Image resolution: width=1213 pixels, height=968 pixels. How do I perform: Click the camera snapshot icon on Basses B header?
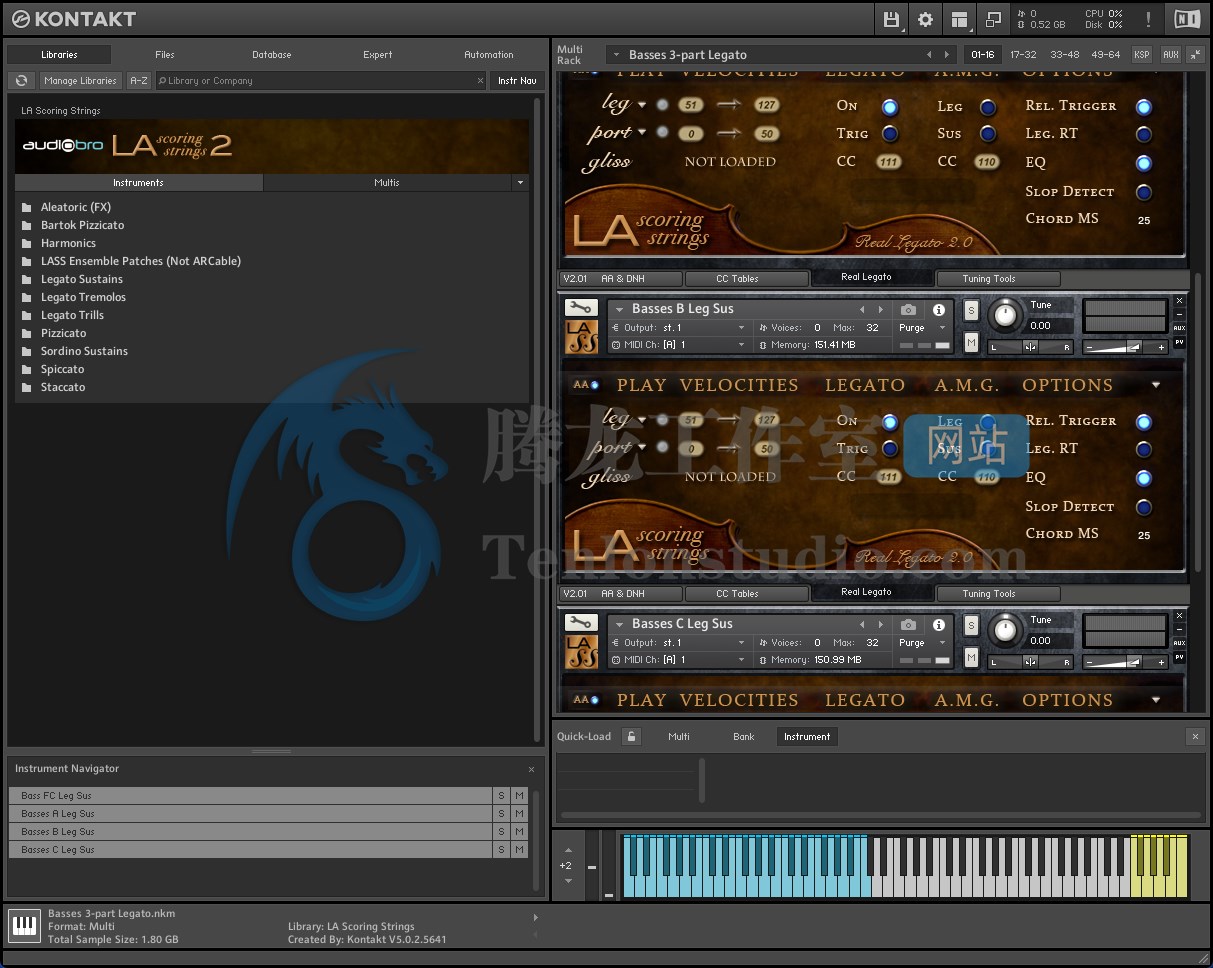point(908,308)
